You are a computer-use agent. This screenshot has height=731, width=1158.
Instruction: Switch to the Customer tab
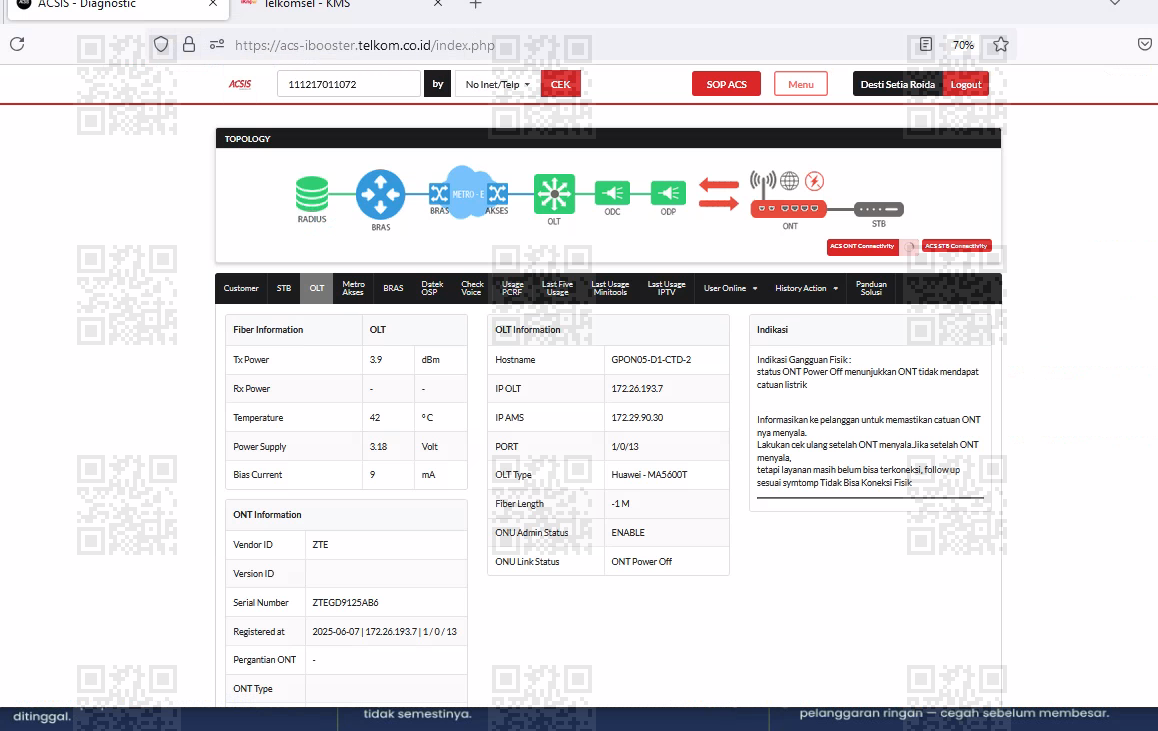241,288
